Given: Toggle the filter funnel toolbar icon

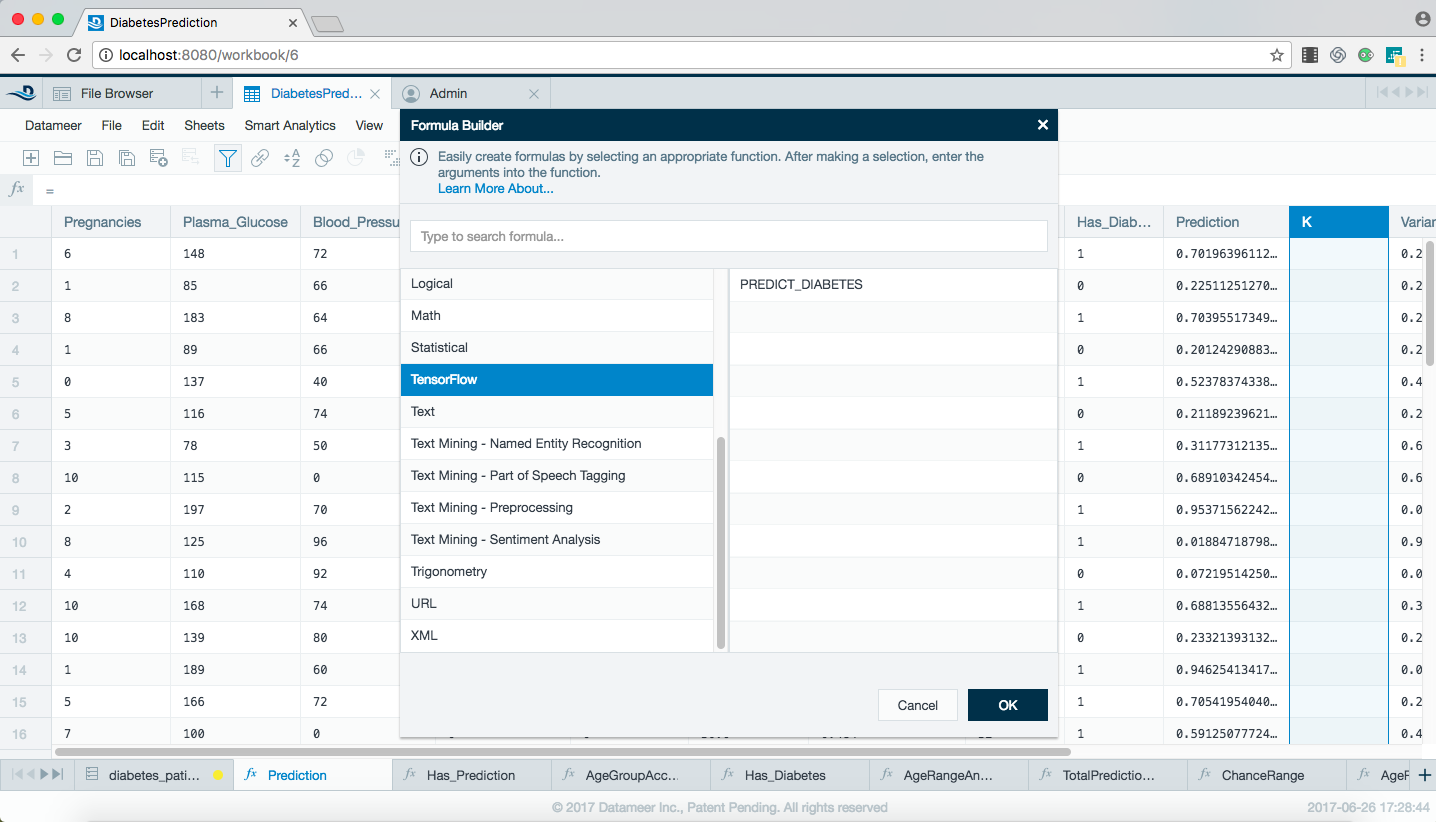Looking at the screenshot, I should 229,158.
